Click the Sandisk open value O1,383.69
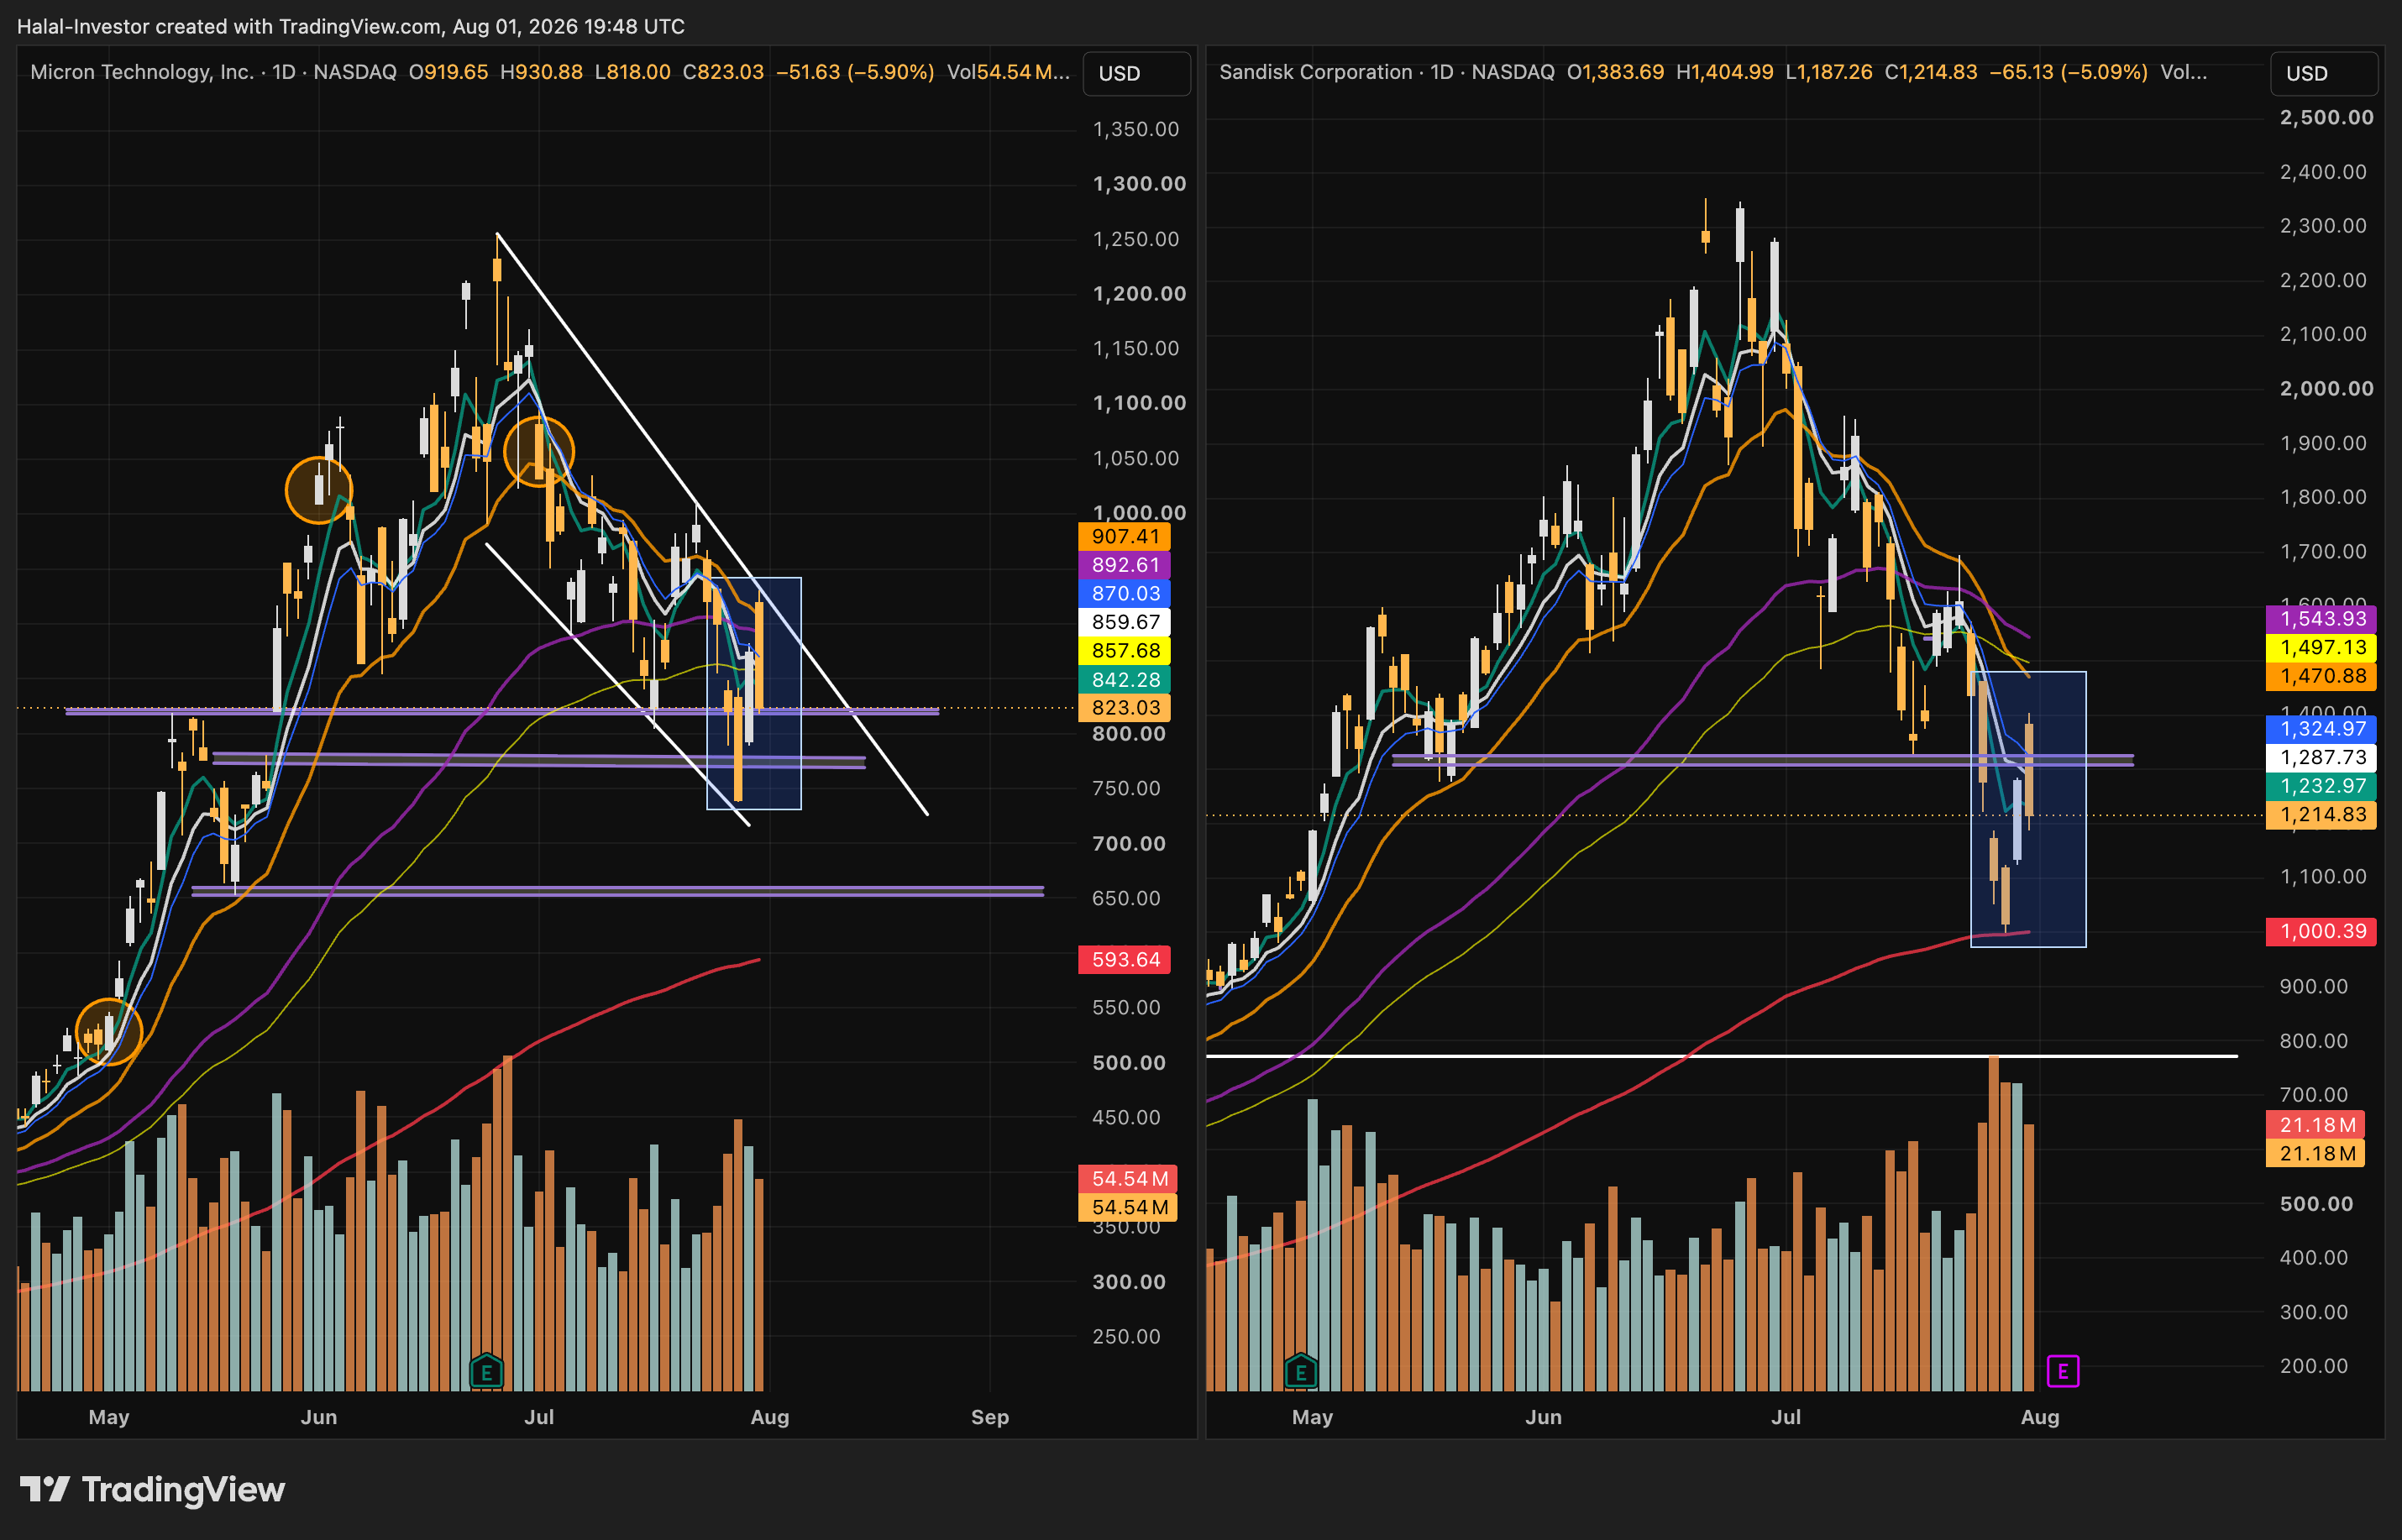The height and width of the screenshot is (1540, 2402). tap(1615, 72)
